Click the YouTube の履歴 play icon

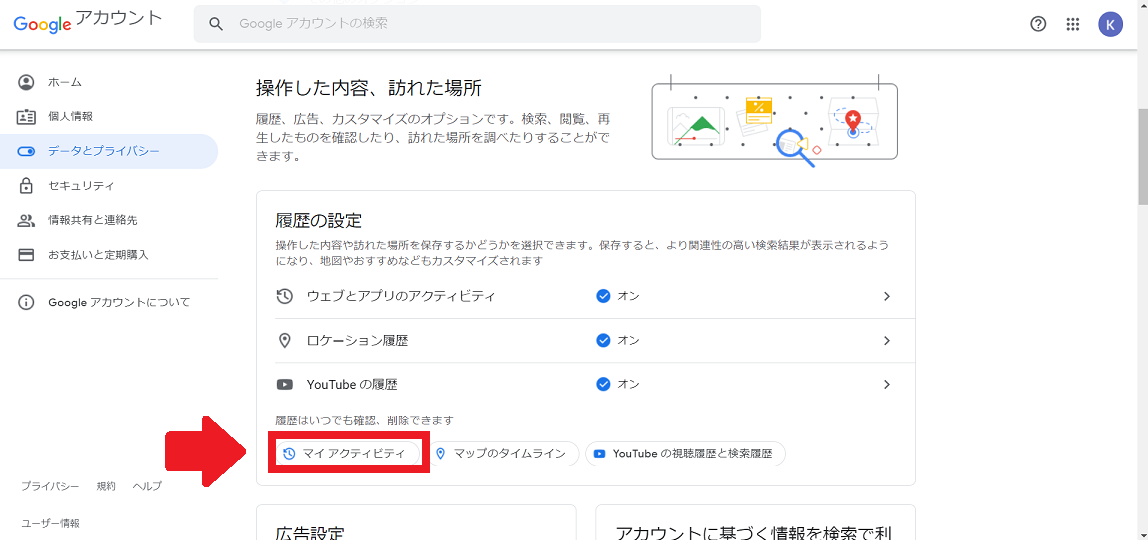tap(285, 384)
